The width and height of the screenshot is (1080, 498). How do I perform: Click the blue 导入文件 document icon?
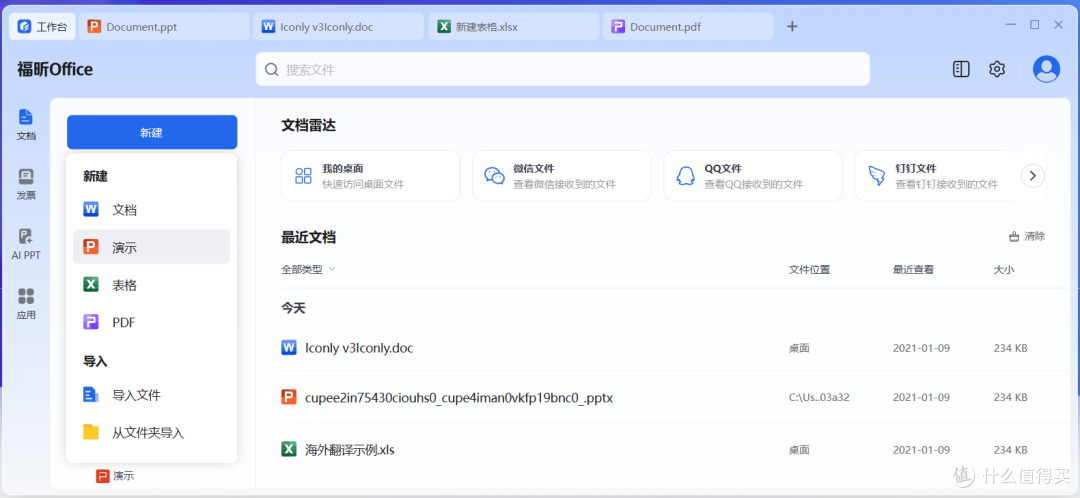(91, 395)
